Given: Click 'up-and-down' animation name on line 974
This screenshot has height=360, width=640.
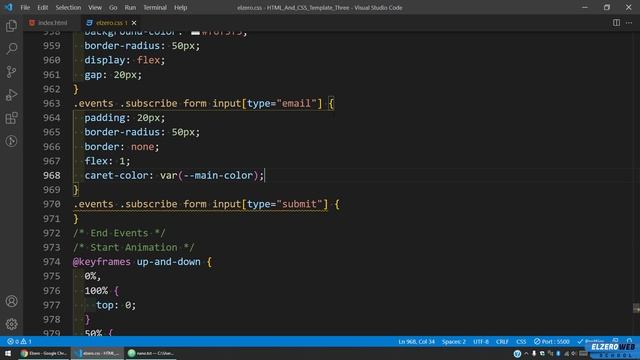Looking at the screenshot, I should coord(169,262).
